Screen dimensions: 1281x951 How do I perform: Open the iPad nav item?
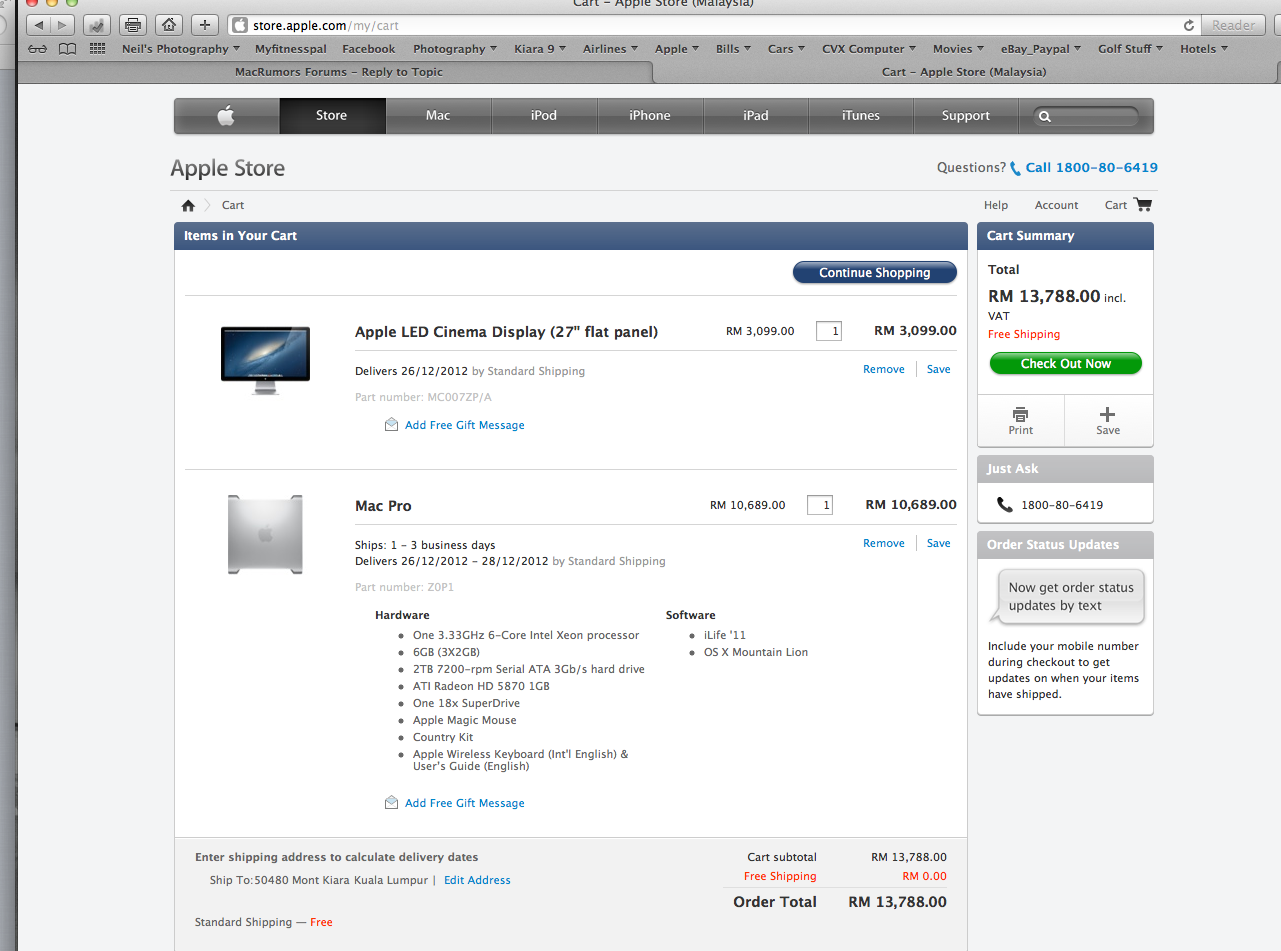[x=756, y=116]
